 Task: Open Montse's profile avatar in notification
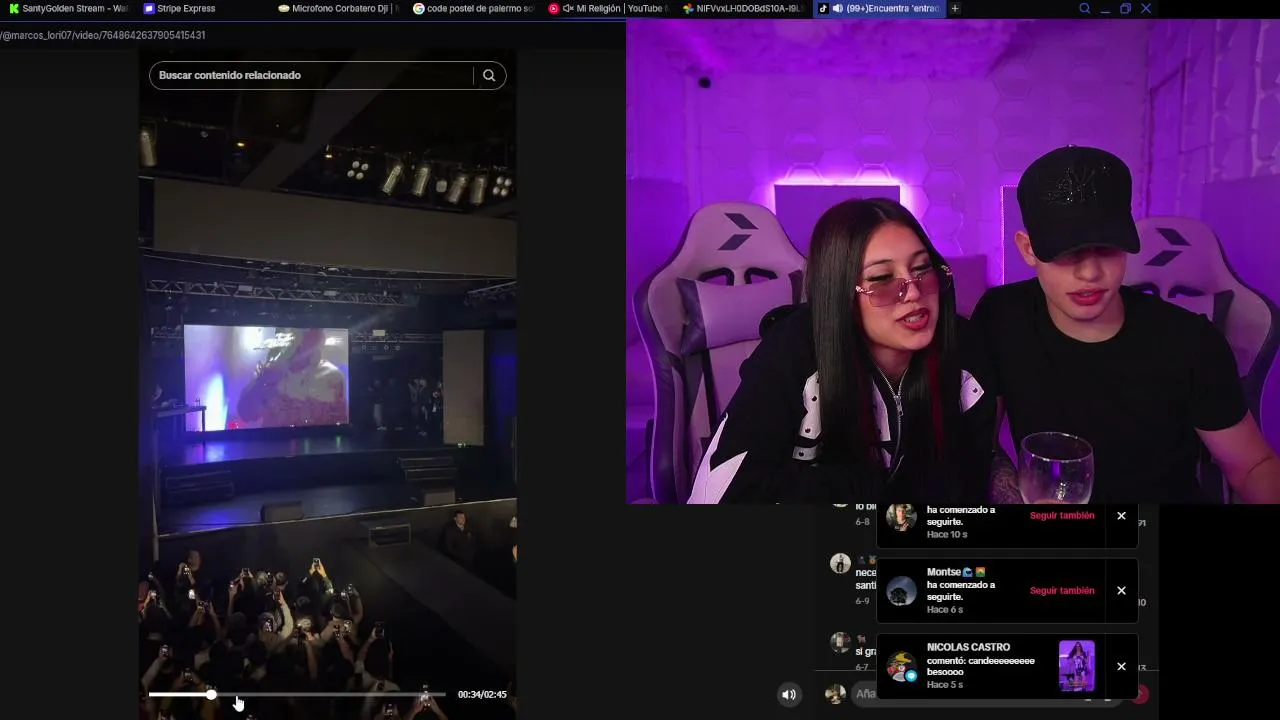[x=901, y=591]
